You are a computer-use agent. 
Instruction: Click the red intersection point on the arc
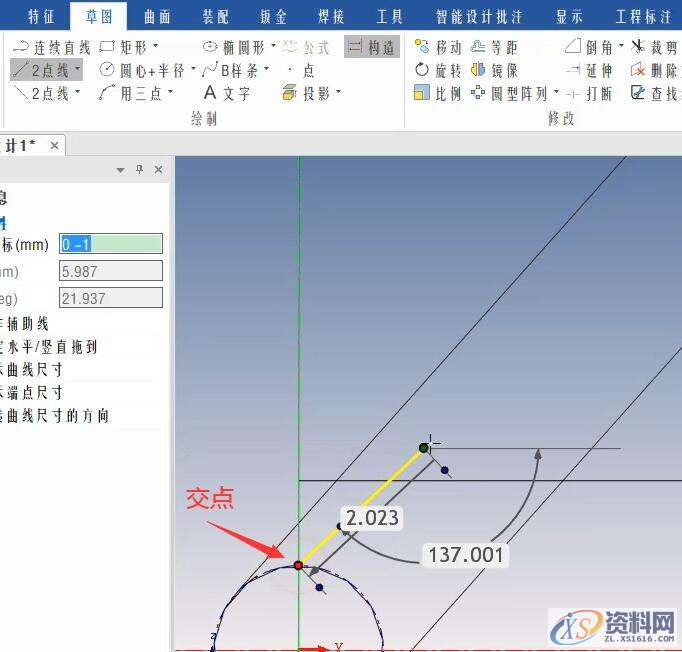pos(298,565)
